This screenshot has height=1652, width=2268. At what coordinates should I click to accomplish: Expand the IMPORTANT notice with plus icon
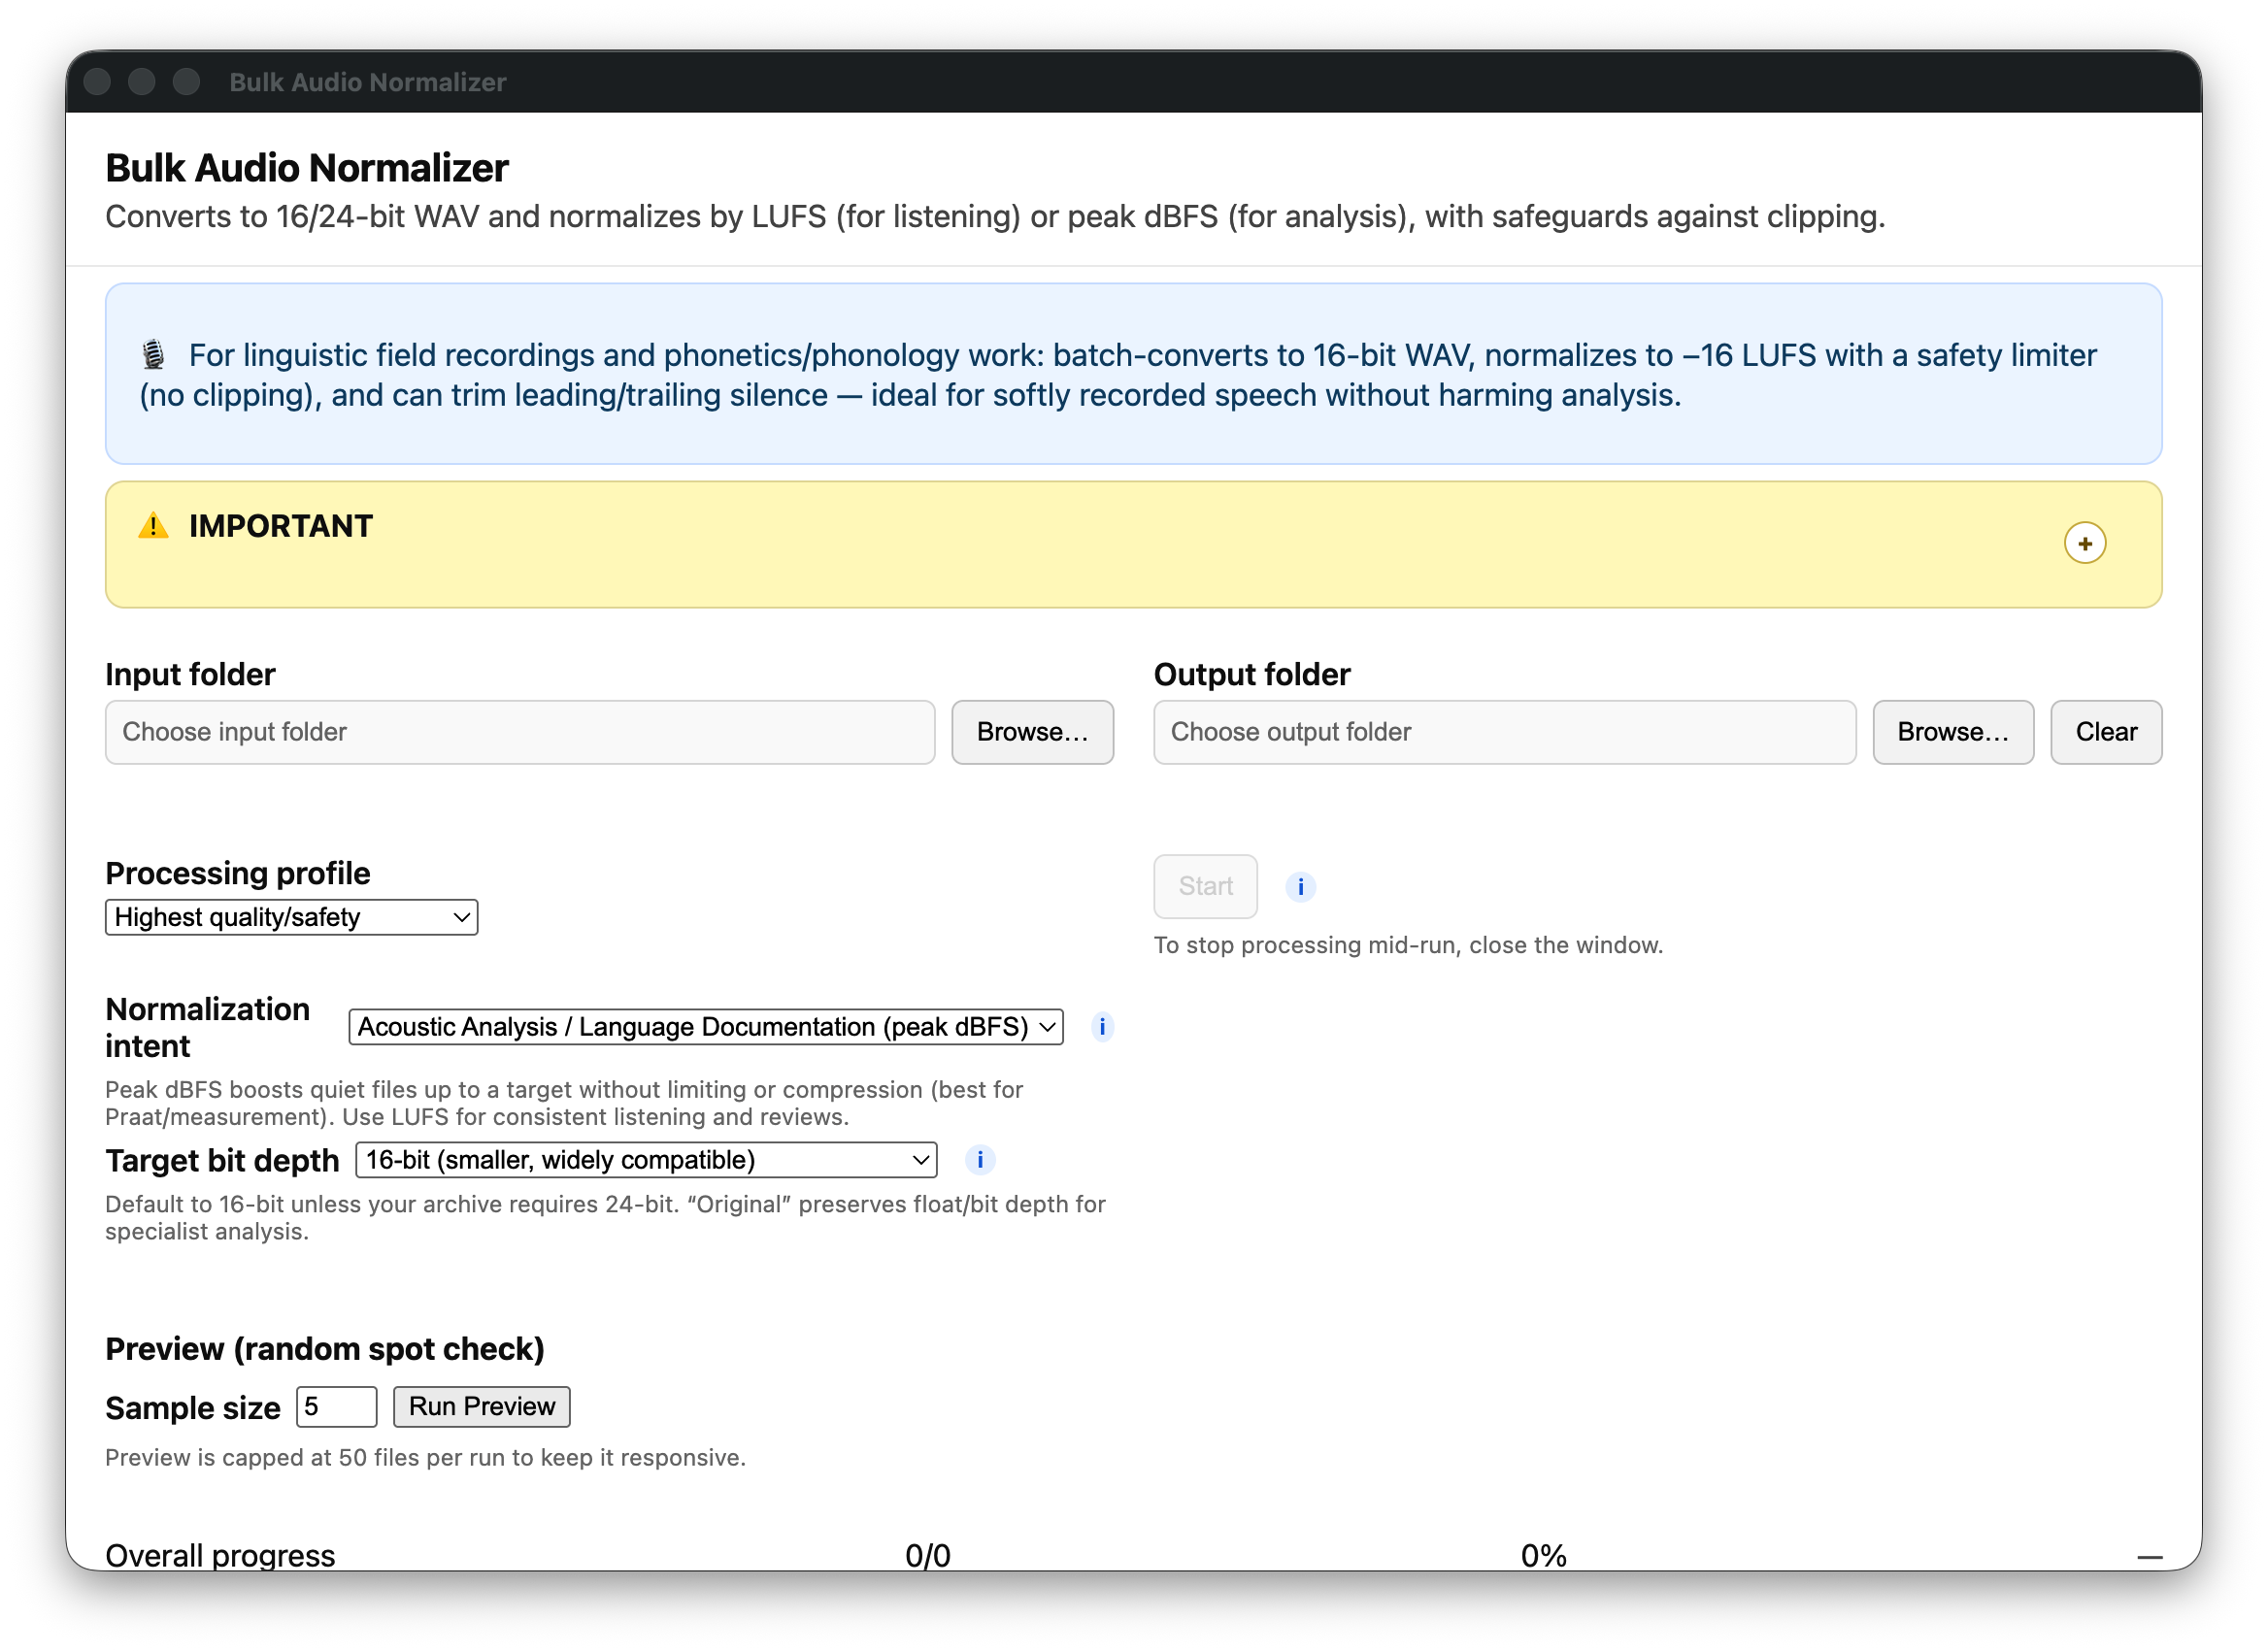pyautogui.click(x=2084, y=543)
